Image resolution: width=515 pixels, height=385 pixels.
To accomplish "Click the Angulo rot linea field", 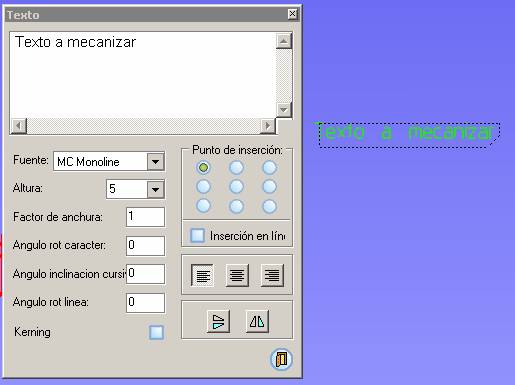I will click(x=145, y=303).
